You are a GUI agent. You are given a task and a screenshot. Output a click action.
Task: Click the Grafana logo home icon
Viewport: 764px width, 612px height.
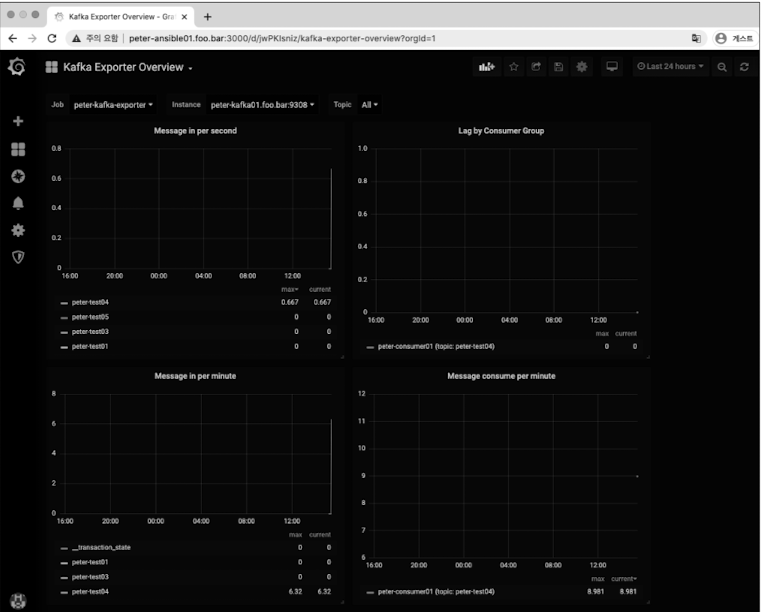pyautogui.click(x=18, y=67)
